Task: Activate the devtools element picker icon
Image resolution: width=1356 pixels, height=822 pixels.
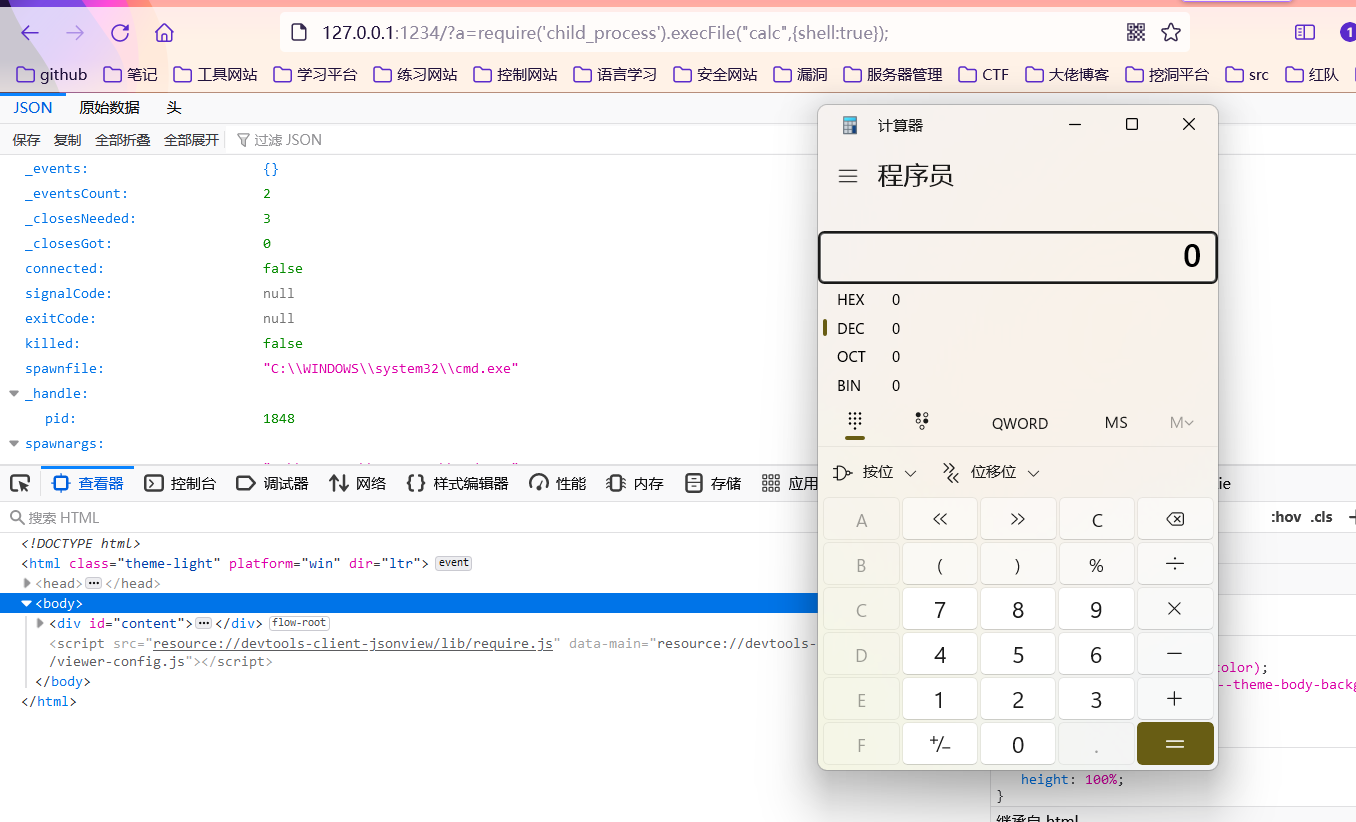Action: tap(20, 484)
